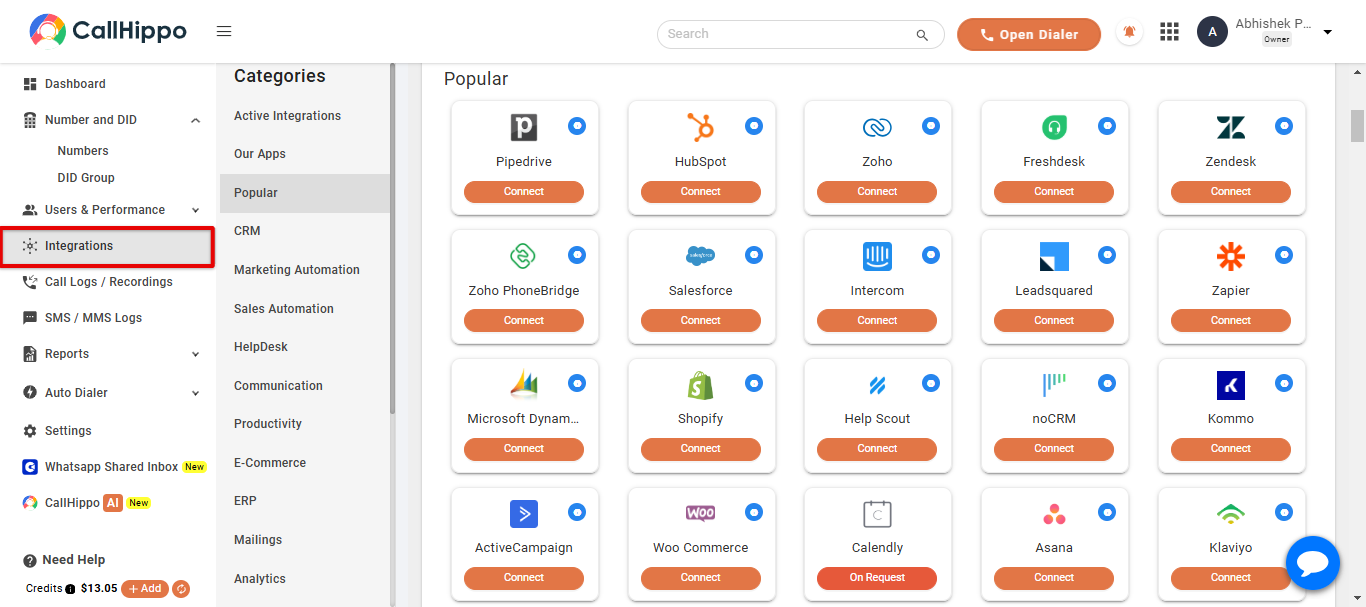
Task: Click the noCRM logo icon
Action: [1054, 384]
